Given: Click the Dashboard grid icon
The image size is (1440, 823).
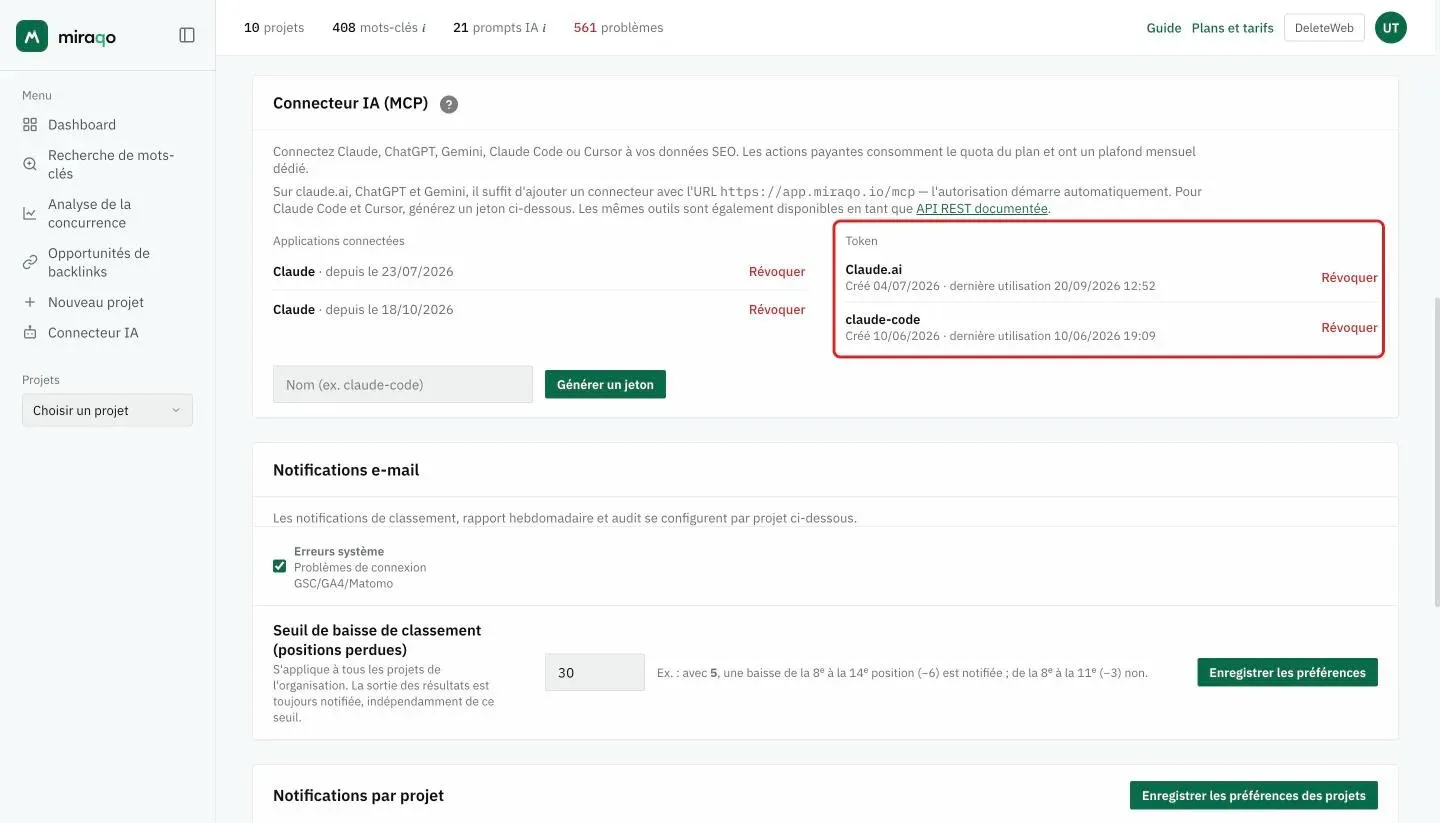Looking at the screenshot, I should 30,125.
